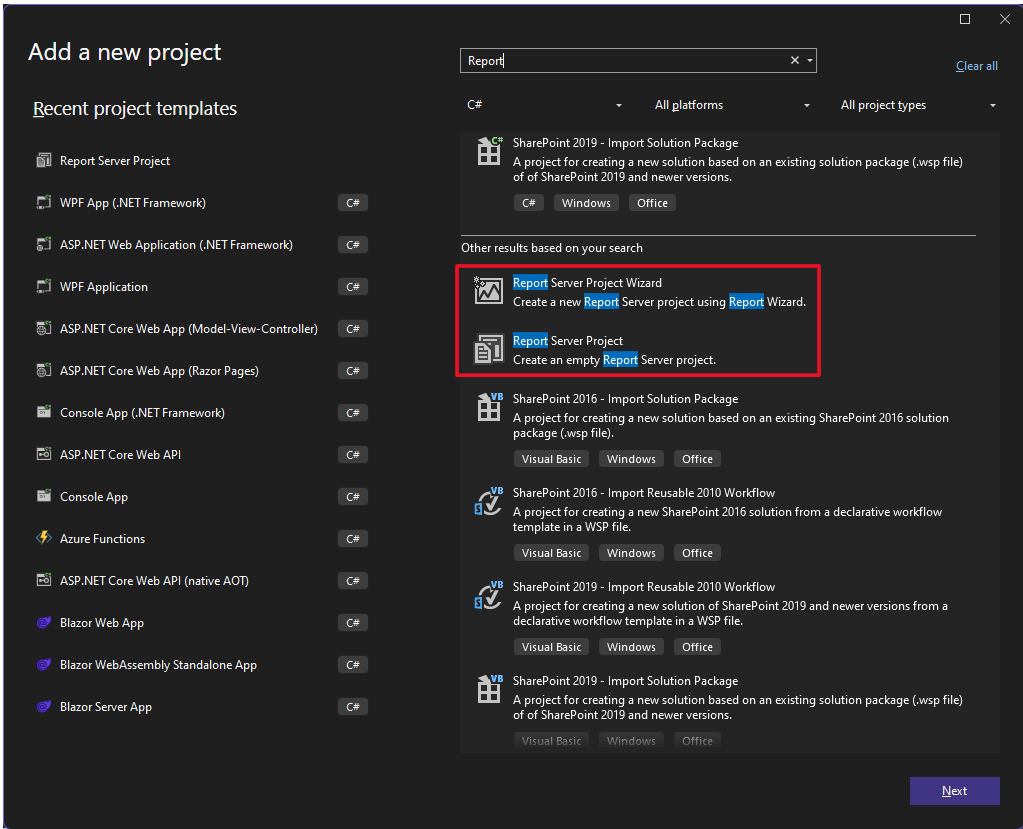
Task: Click the Clear all link
Action: (x=976, y=66)
